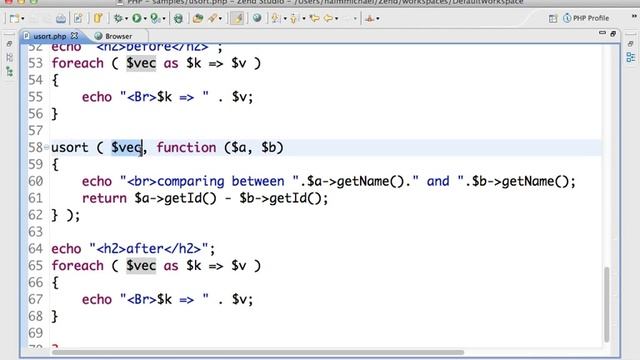Click the restore icon in left sidebar
The image size is (640, 360).
click(x=9, y=44)
